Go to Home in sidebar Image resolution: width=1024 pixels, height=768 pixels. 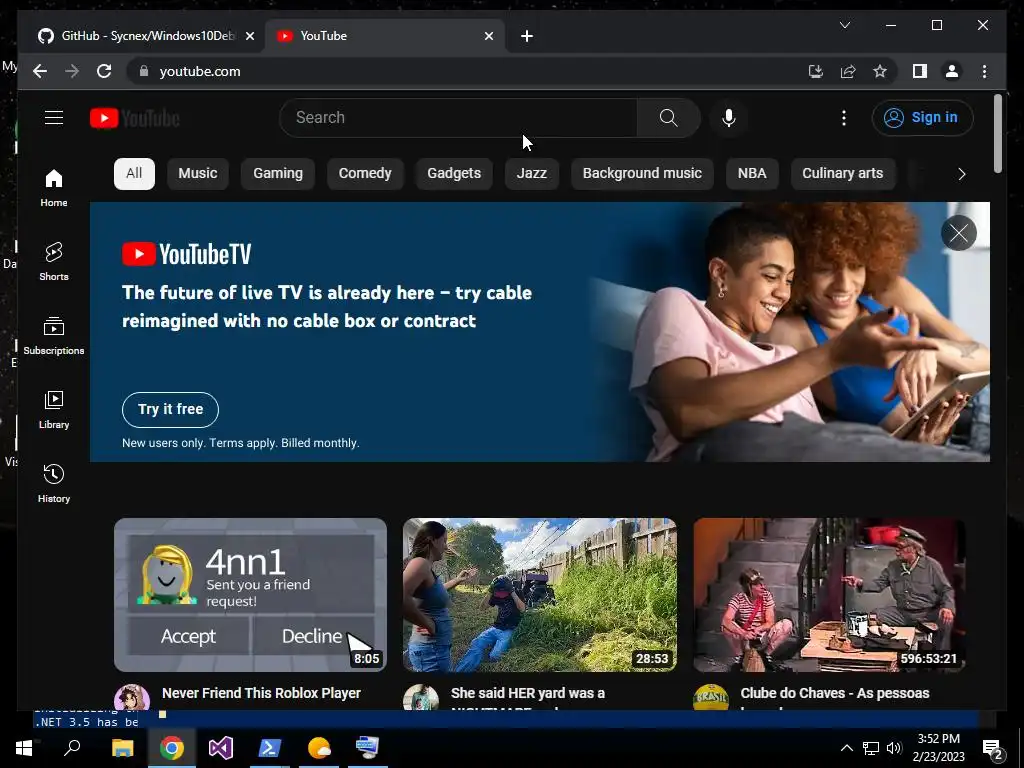pos(54,188)
